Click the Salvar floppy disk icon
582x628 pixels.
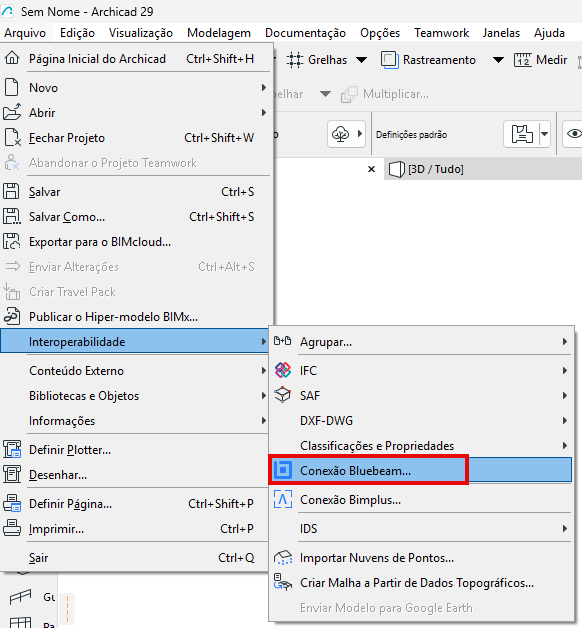coord(11,191)
